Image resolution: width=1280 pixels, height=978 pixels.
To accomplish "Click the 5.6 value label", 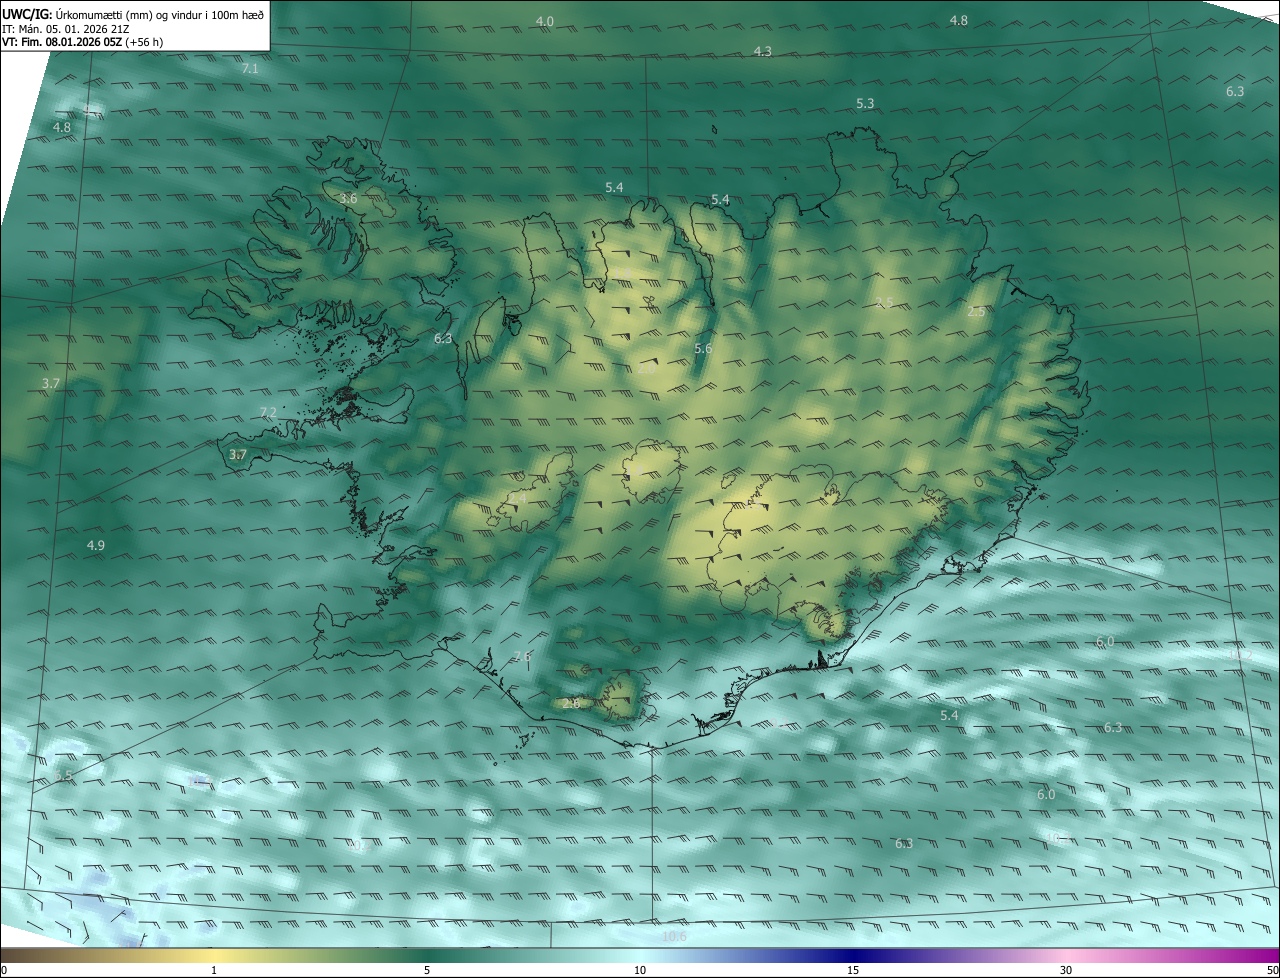I will pyautogui.click(x=703, y=349).
